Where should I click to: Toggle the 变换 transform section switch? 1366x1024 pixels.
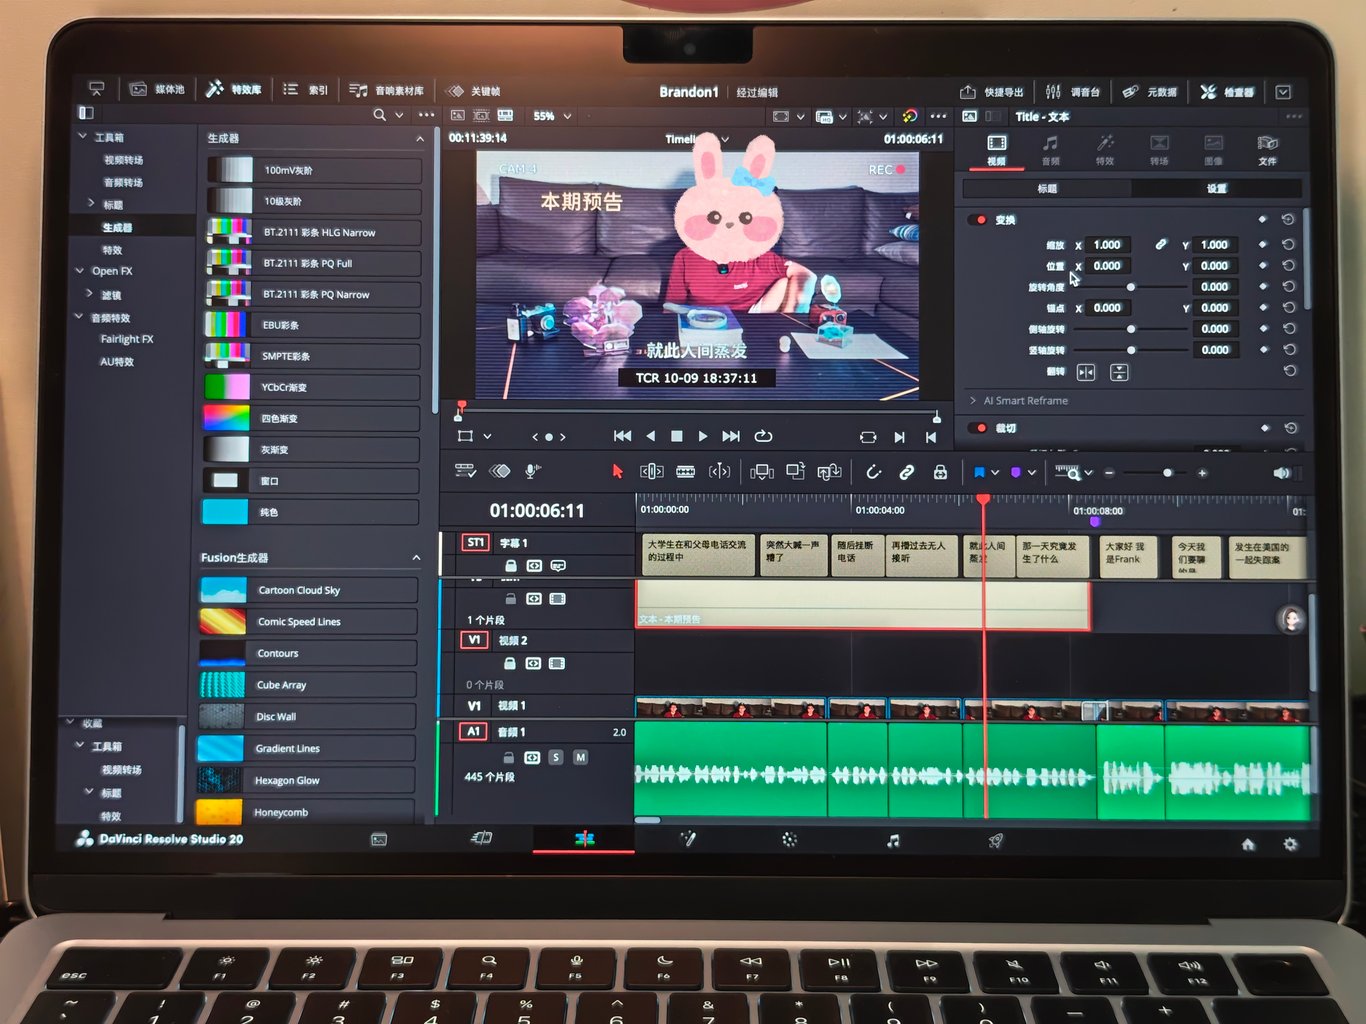978,220
